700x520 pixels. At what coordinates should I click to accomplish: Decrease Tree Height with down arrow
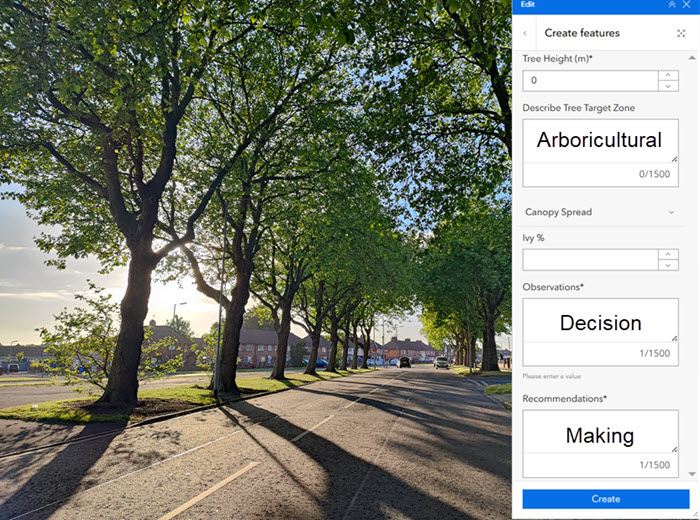(667, 86)
